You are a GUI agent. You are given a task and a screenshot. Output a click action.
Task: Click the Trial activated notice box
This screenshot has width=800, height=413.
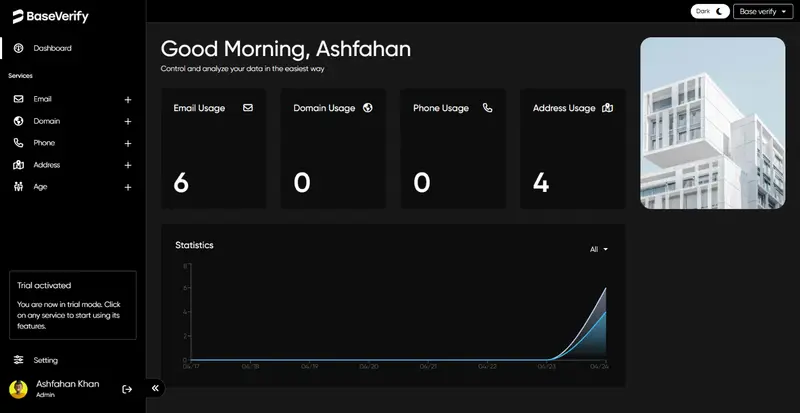(72, 305)
